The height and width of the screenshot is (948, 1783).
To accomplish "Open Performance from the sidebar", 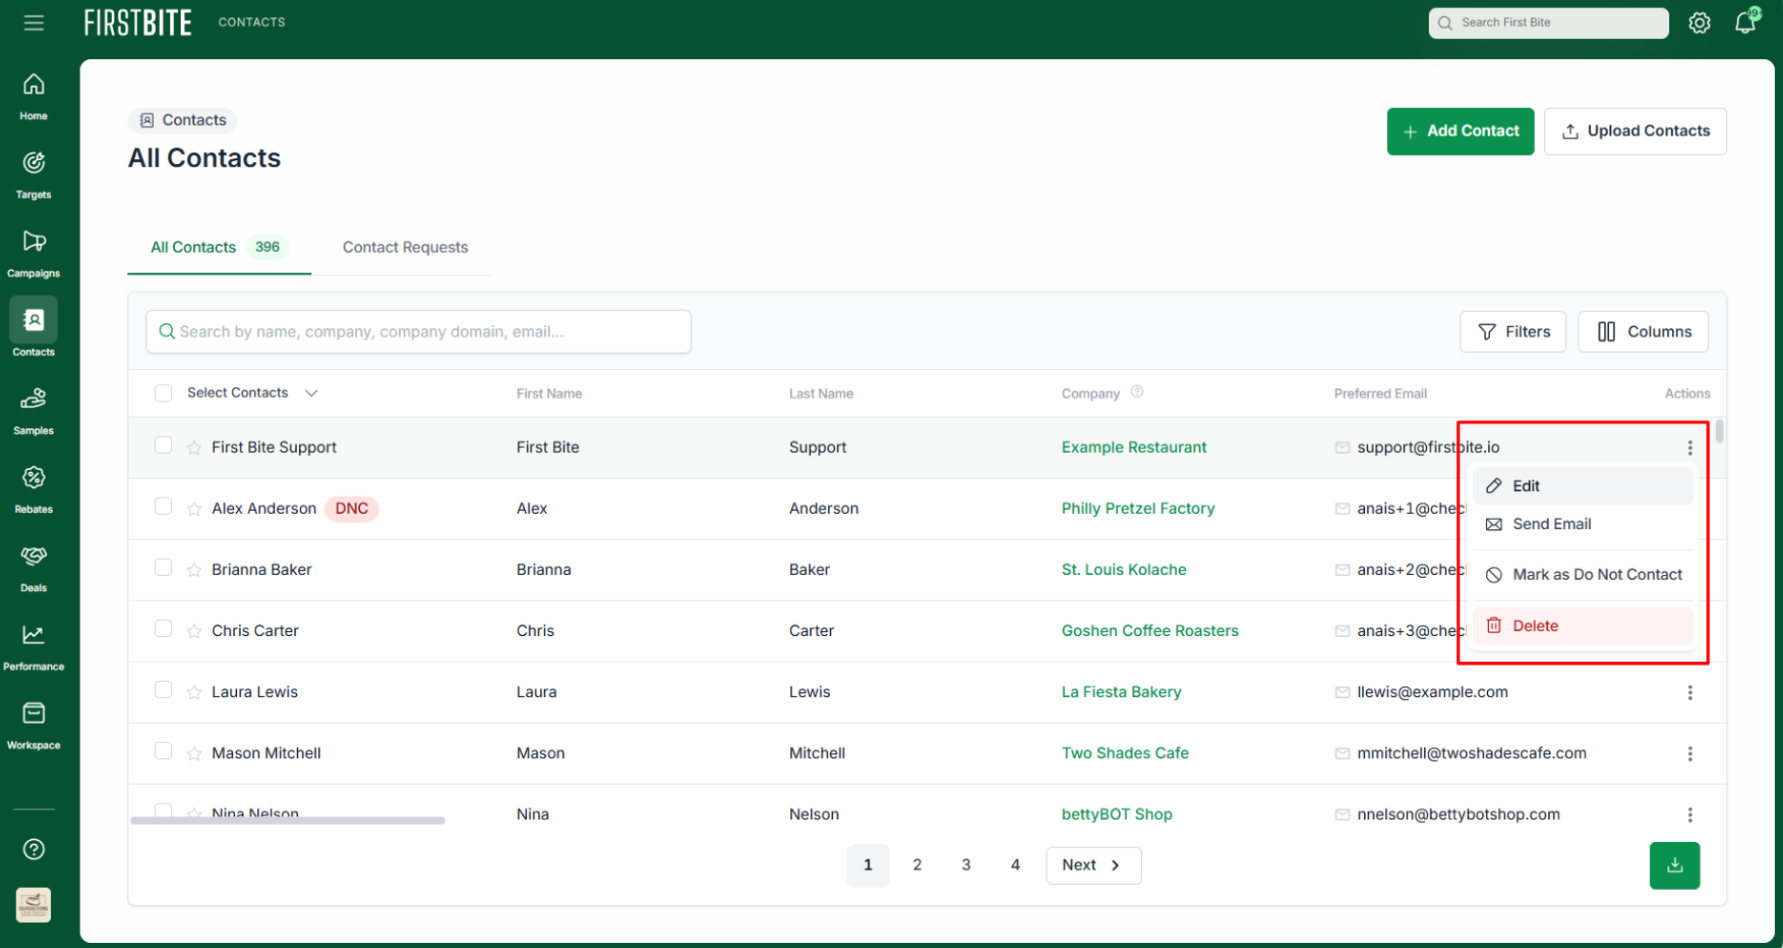I will tap(33, 646).
